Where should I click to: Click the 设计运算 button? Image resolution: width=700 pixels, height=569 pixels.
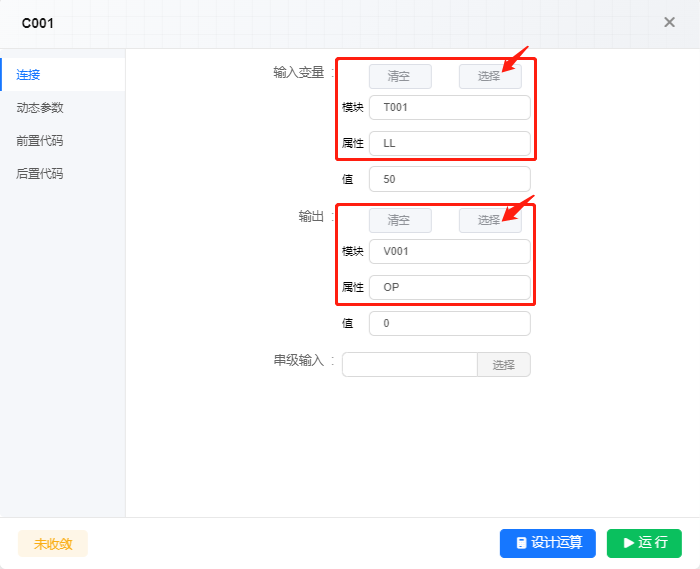(x=548, y=543)
